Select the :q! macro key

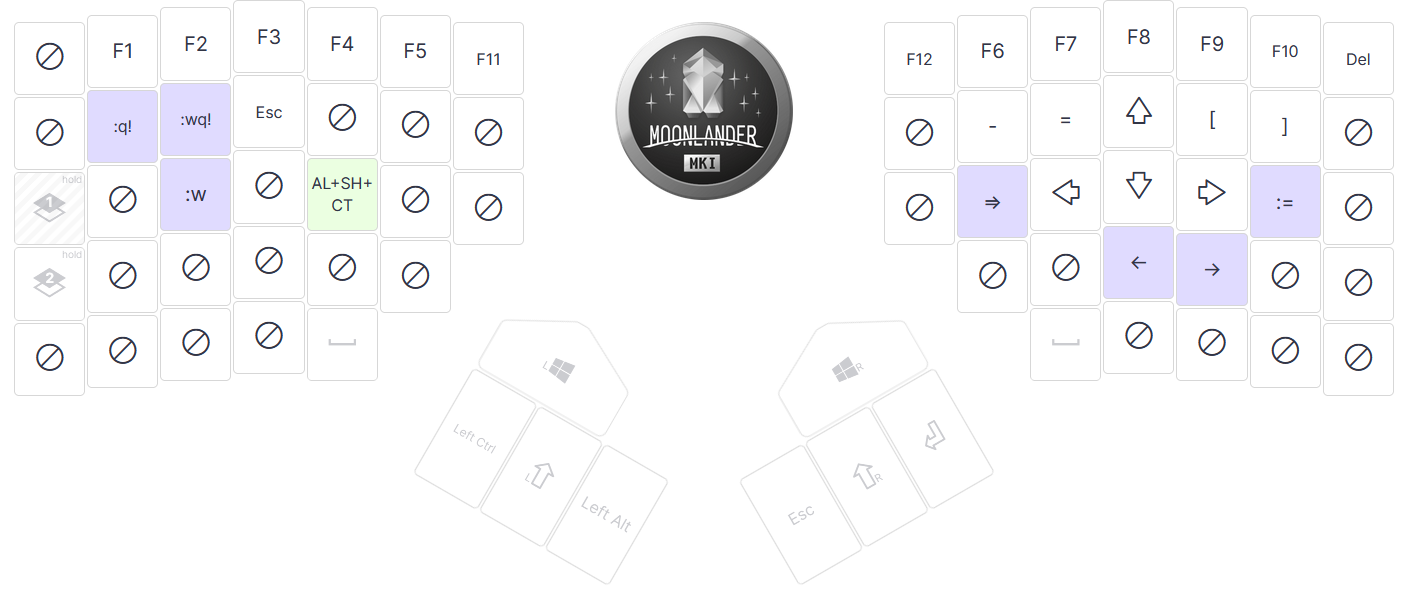pos(122,127)
